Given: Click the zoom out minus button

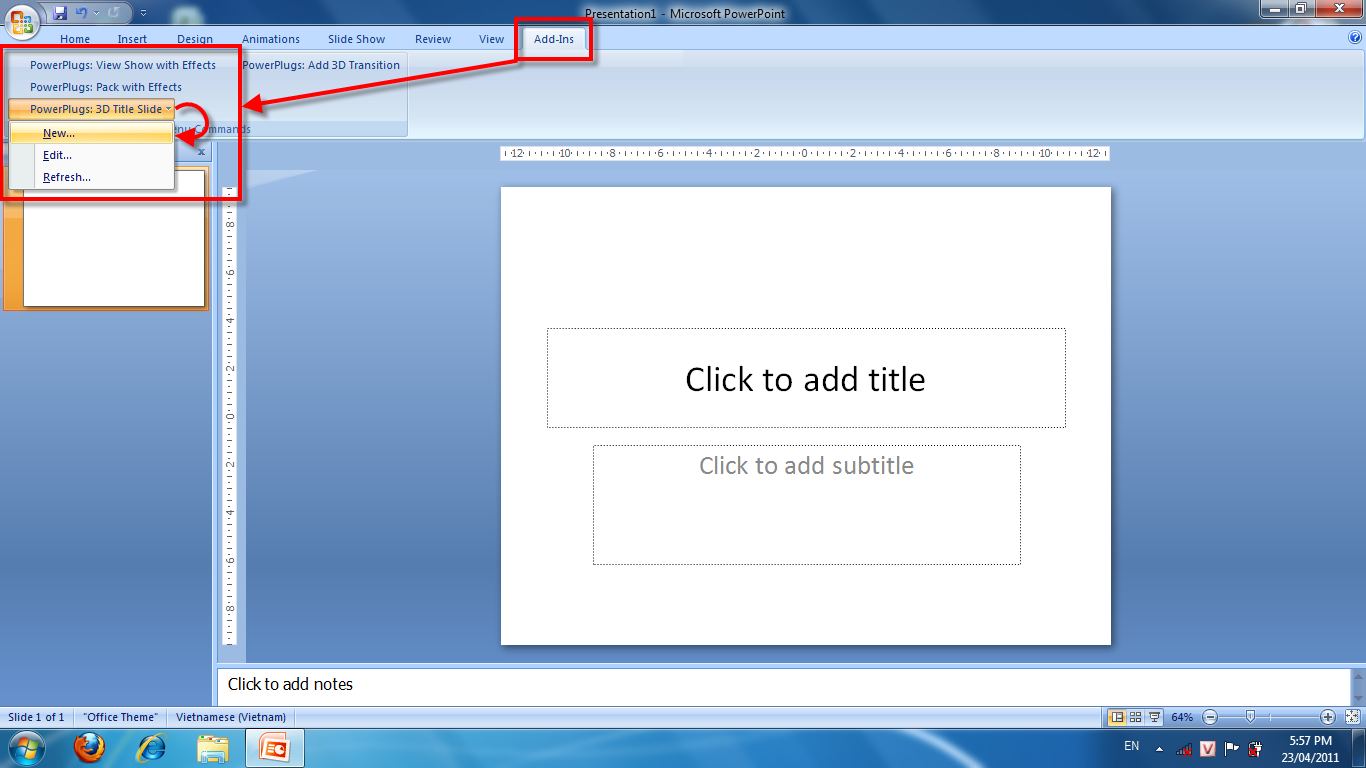Looking at the screenshot, I should (1210, 717).
